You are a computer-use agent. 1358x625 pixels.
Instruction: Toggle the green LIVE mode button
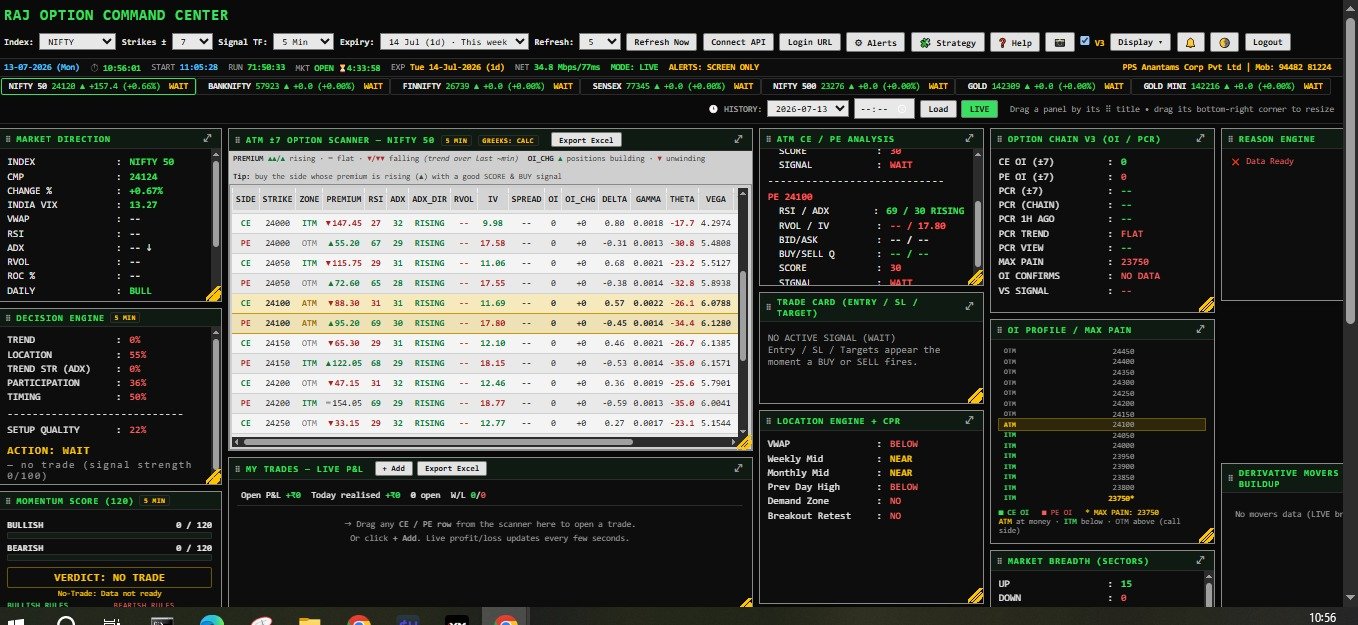pyautogui.click(x=980, y=109)
